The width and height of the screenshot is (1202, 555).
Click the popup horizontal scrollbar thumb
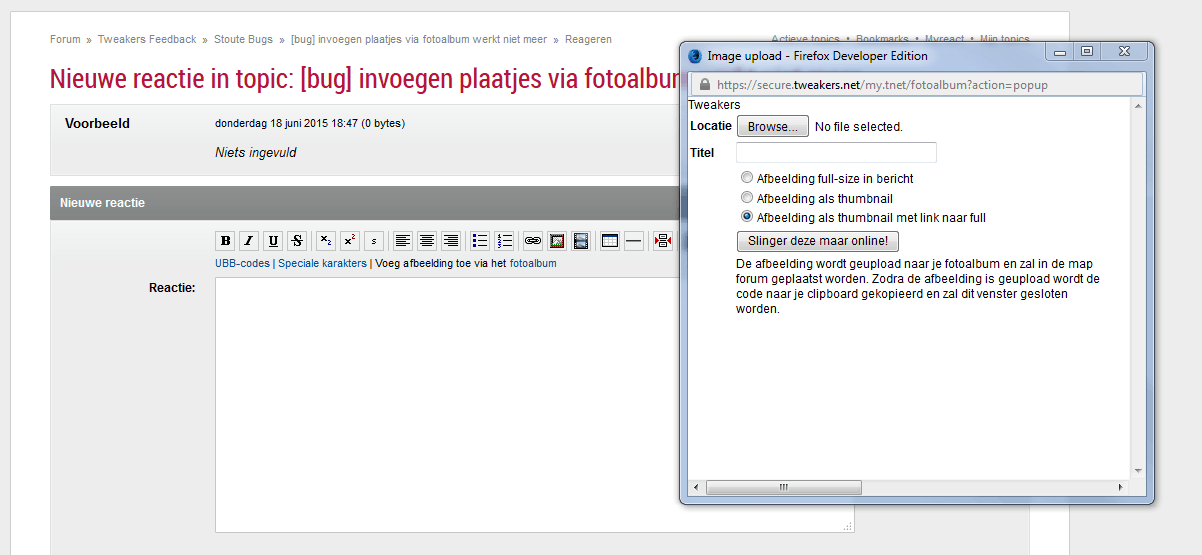(x=783, y=487)
